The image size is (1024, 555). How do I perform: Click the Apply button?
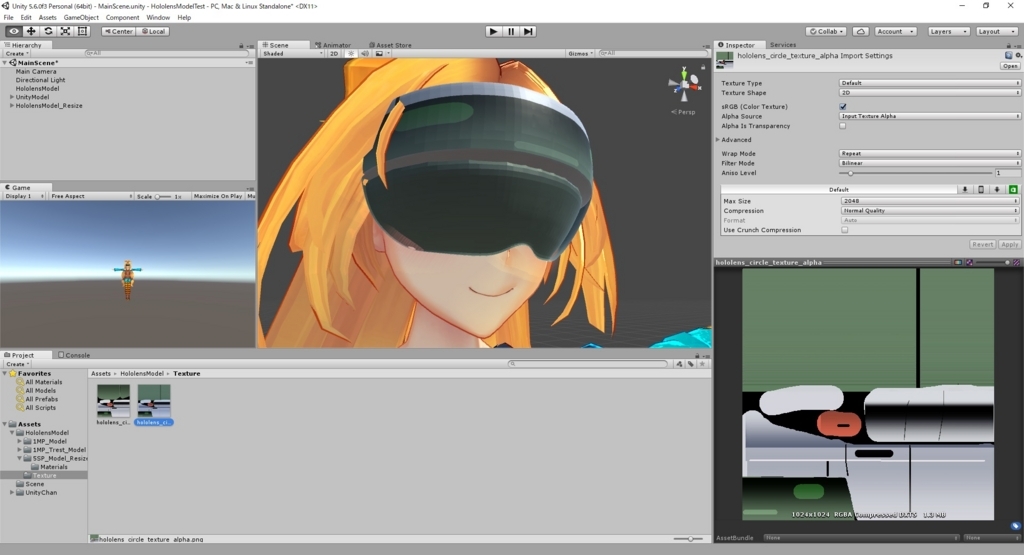(1010, 244)
